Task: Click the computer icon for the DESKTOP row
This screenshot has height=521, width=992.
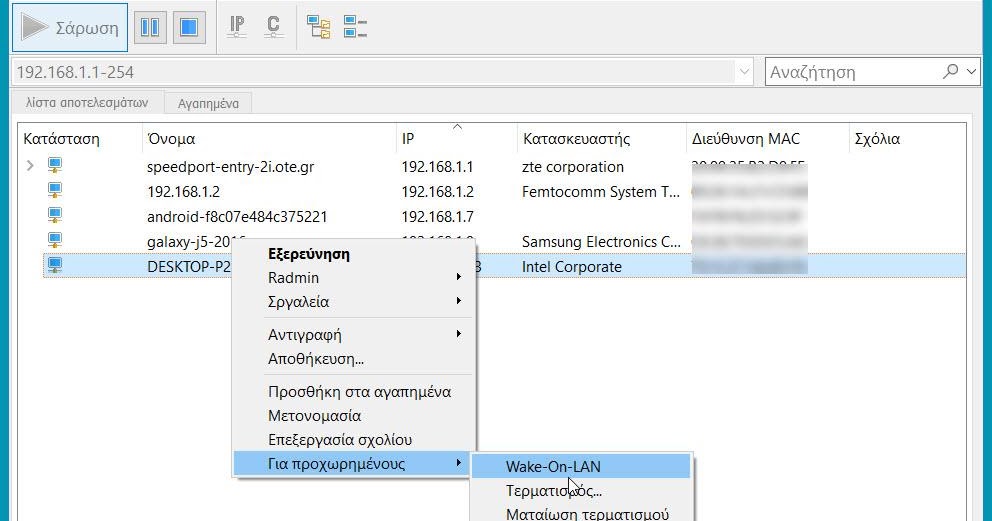Action: click(55, 266)
